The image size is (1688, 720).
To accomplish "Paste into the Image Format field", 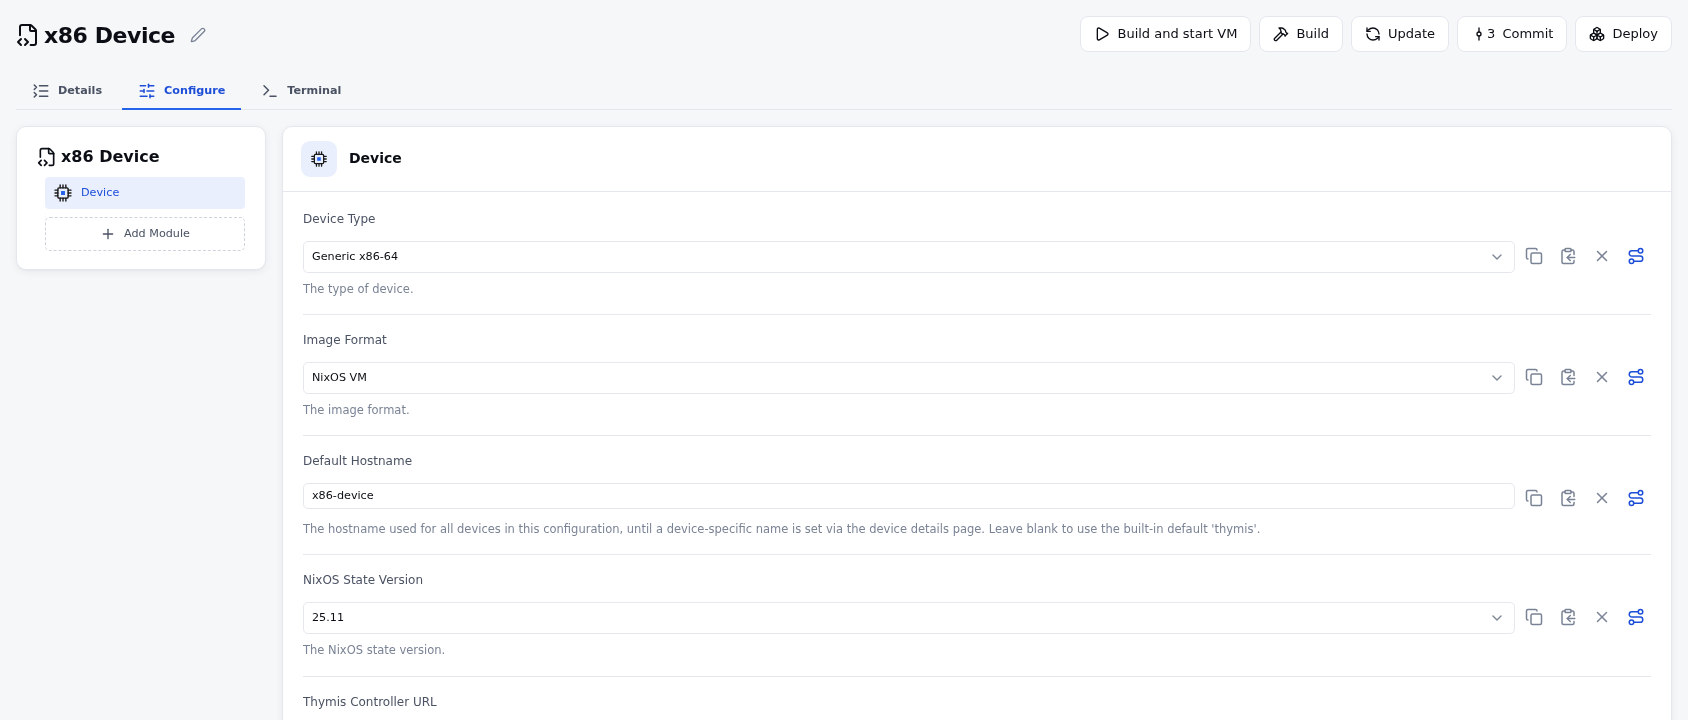I will tap(1568, 377).
